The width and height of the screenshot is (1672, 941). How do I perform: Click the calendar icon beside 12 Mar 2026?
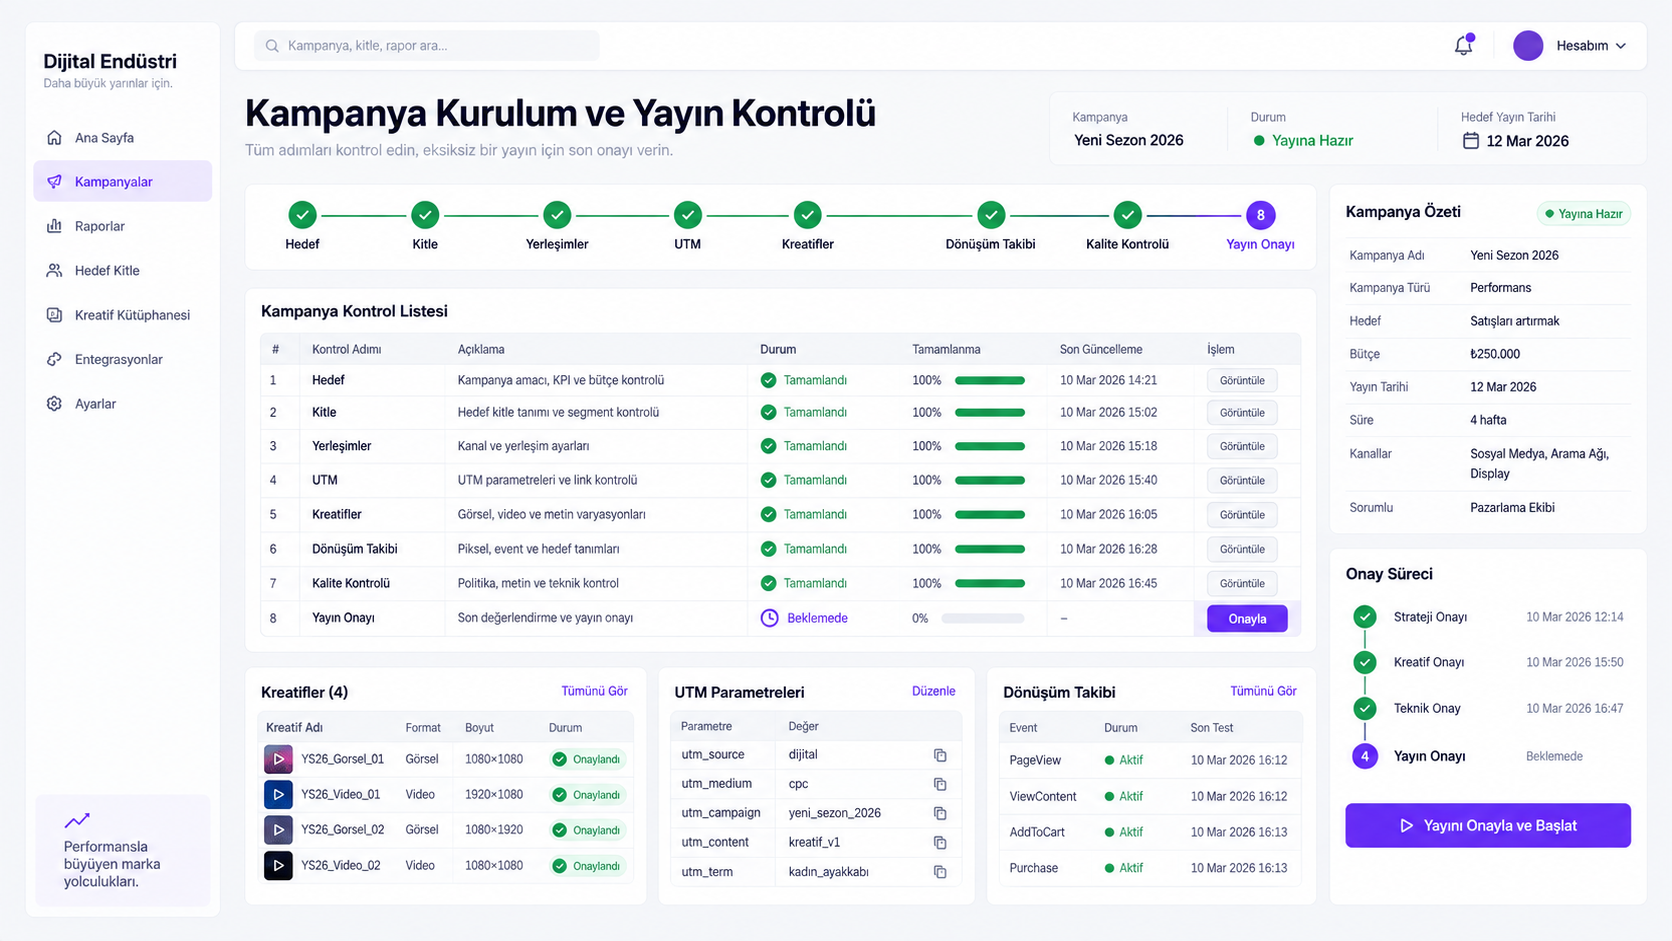click(x=1470, y=141)
